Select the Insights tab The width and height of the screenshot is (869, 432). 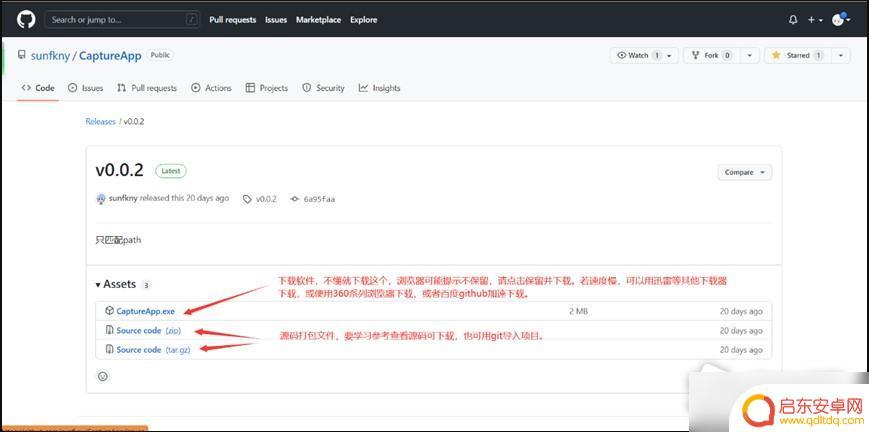[379, 88]
